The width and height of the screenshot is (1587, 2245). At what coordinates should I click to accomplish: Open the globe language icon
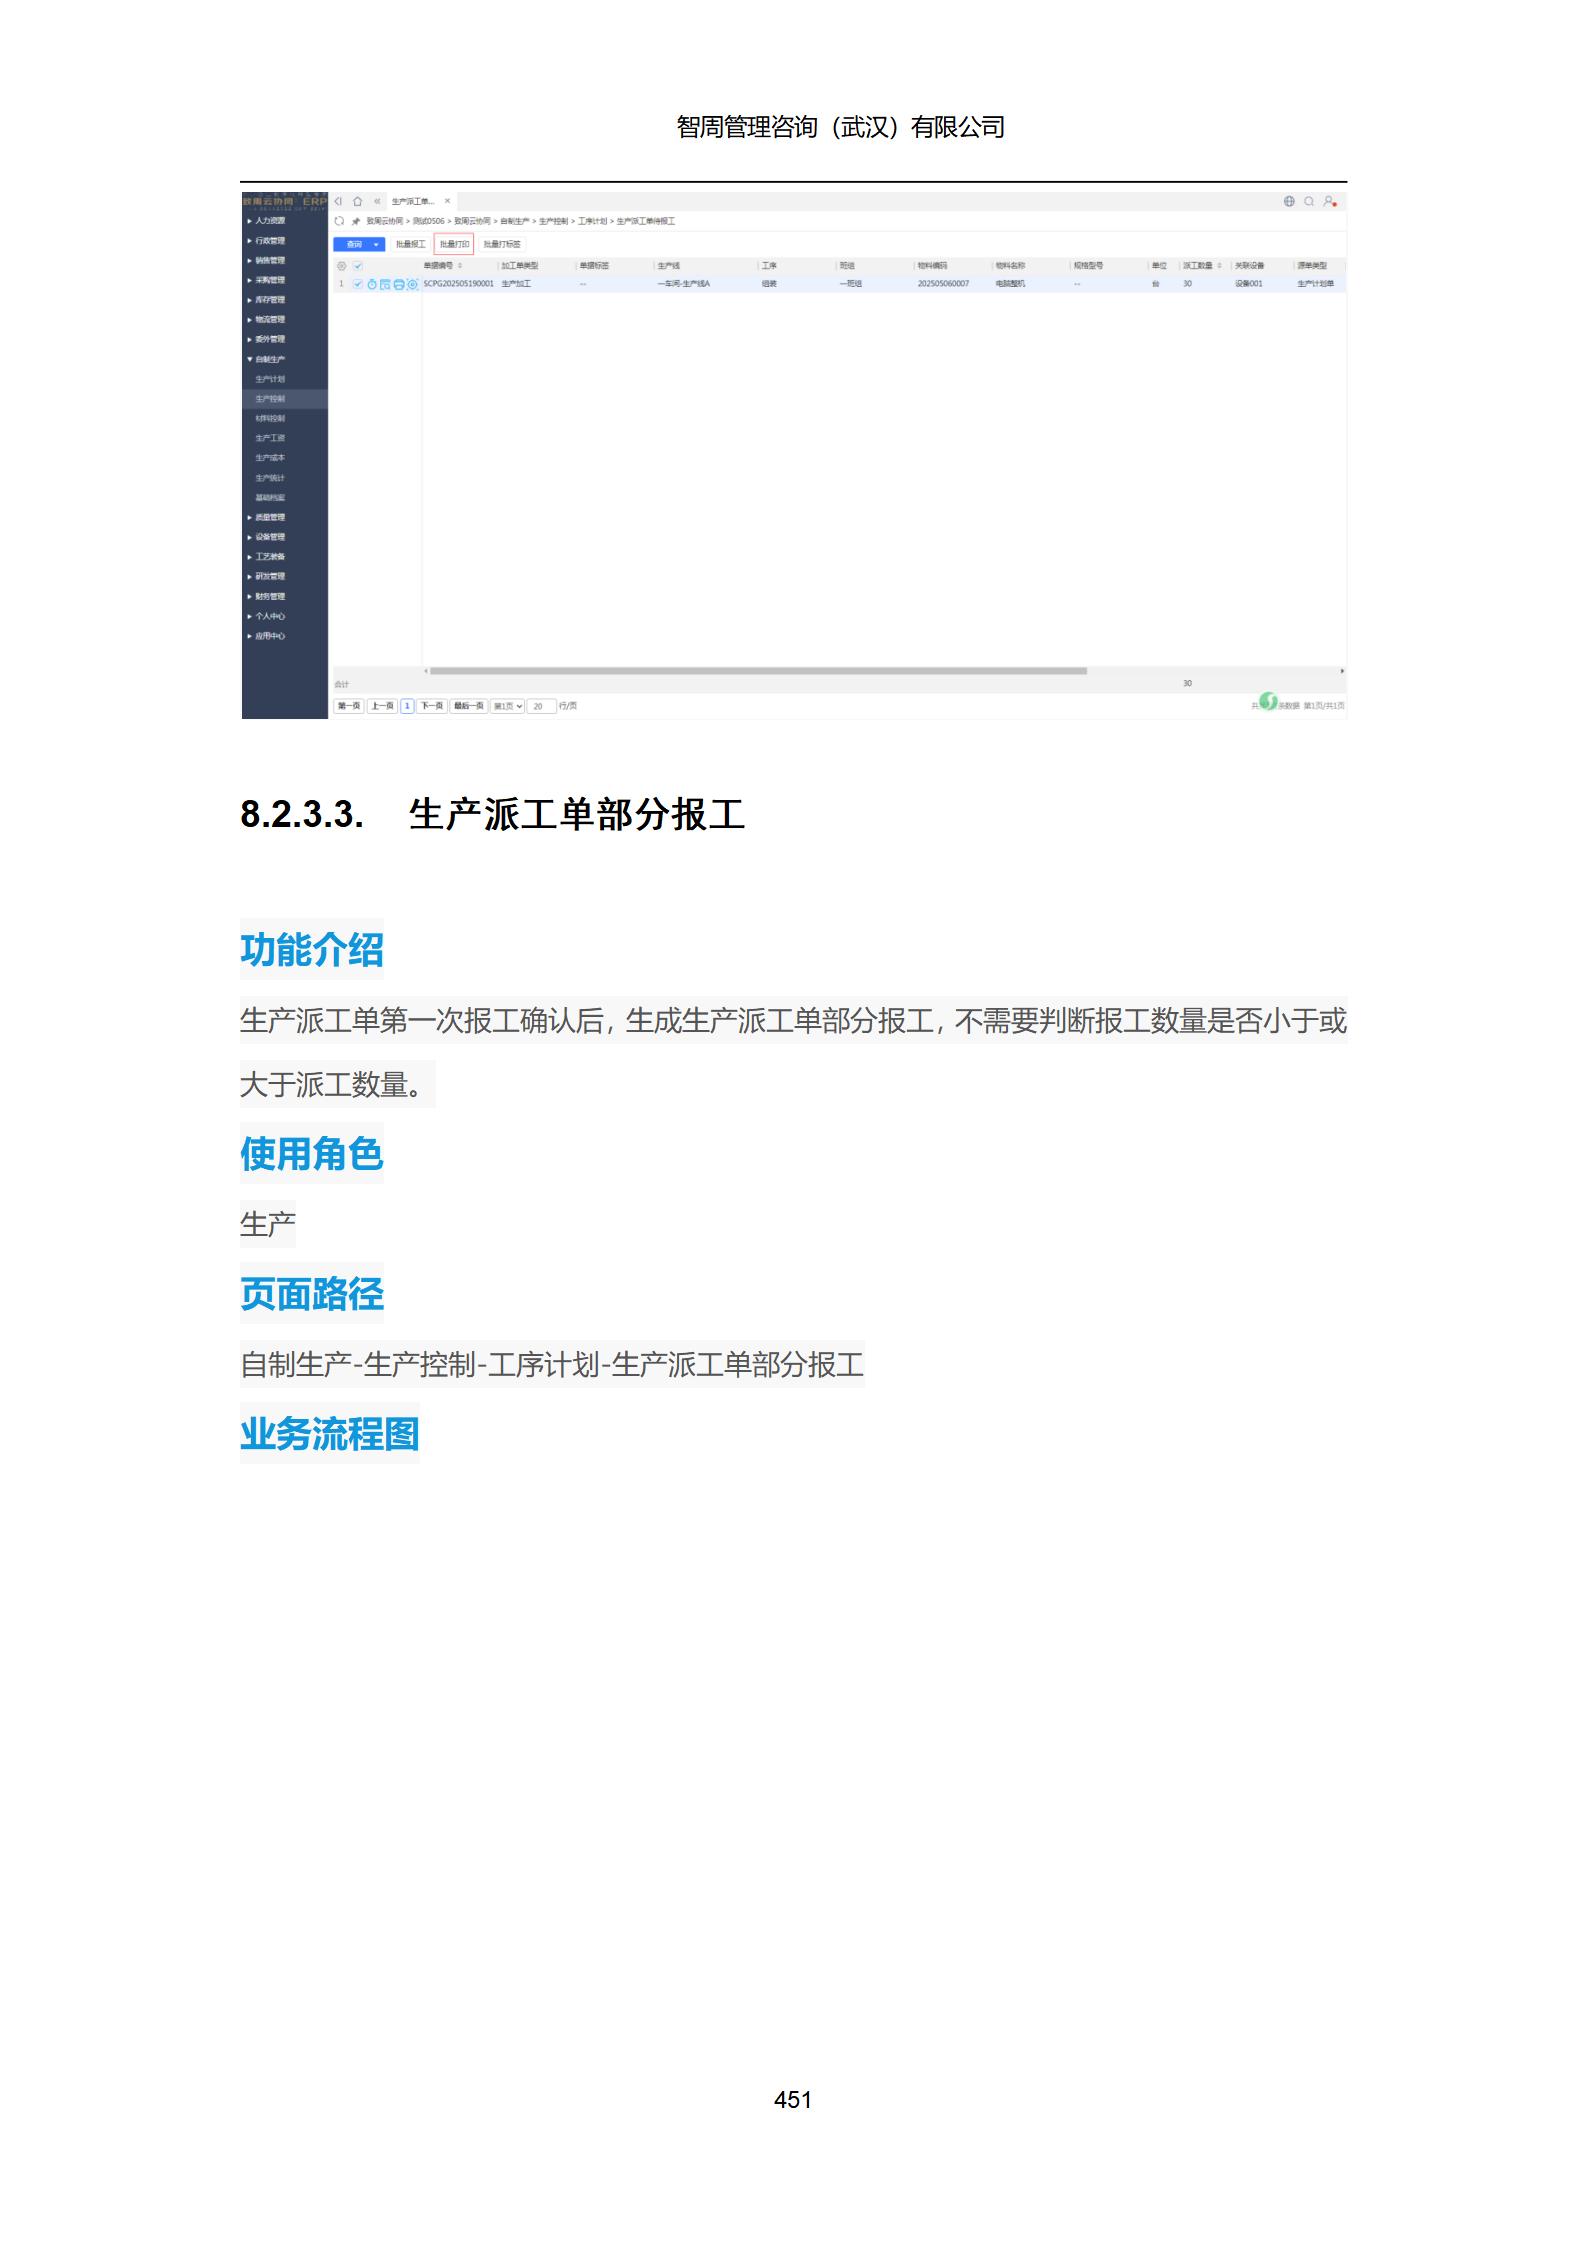1289,201
